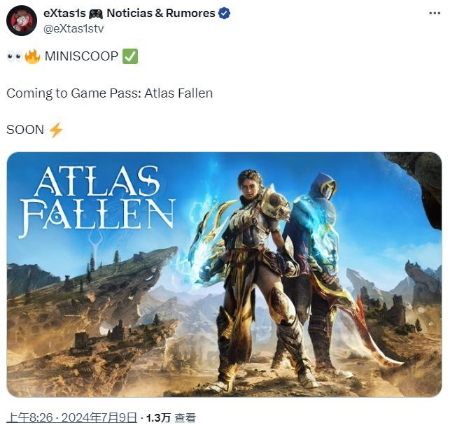Click the eyes emoji in tweet

click(x=14, y=56)
